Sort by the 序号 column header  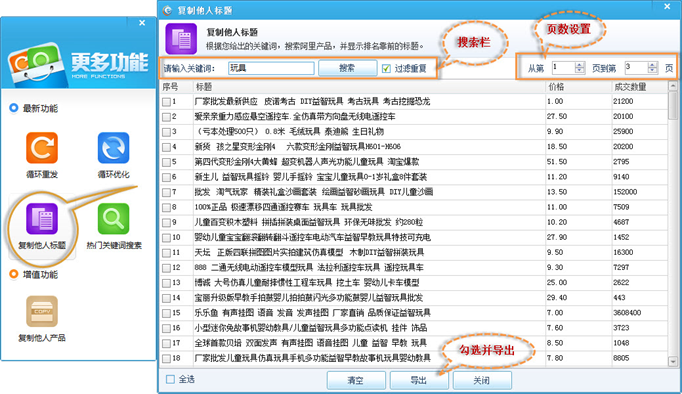coord(177,87)
